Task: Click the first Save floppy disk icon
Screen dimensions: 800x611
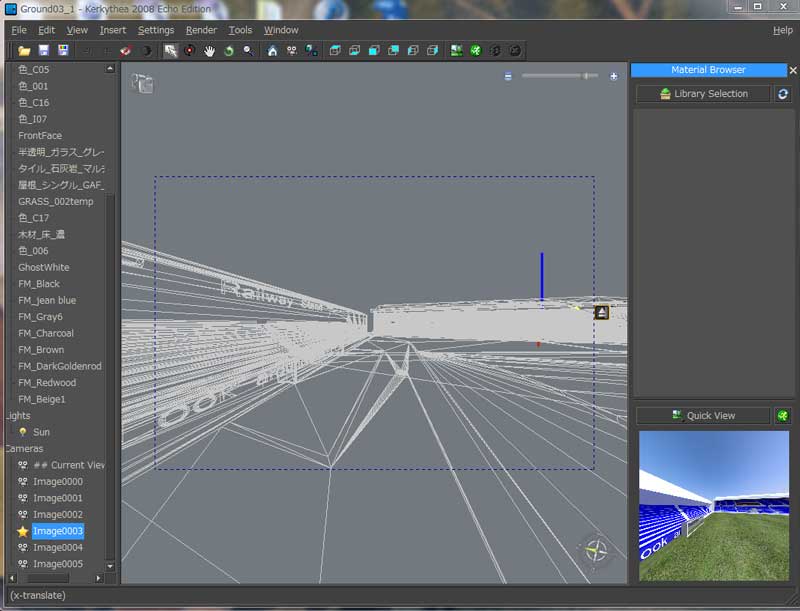Action: [x=44, y=50]
